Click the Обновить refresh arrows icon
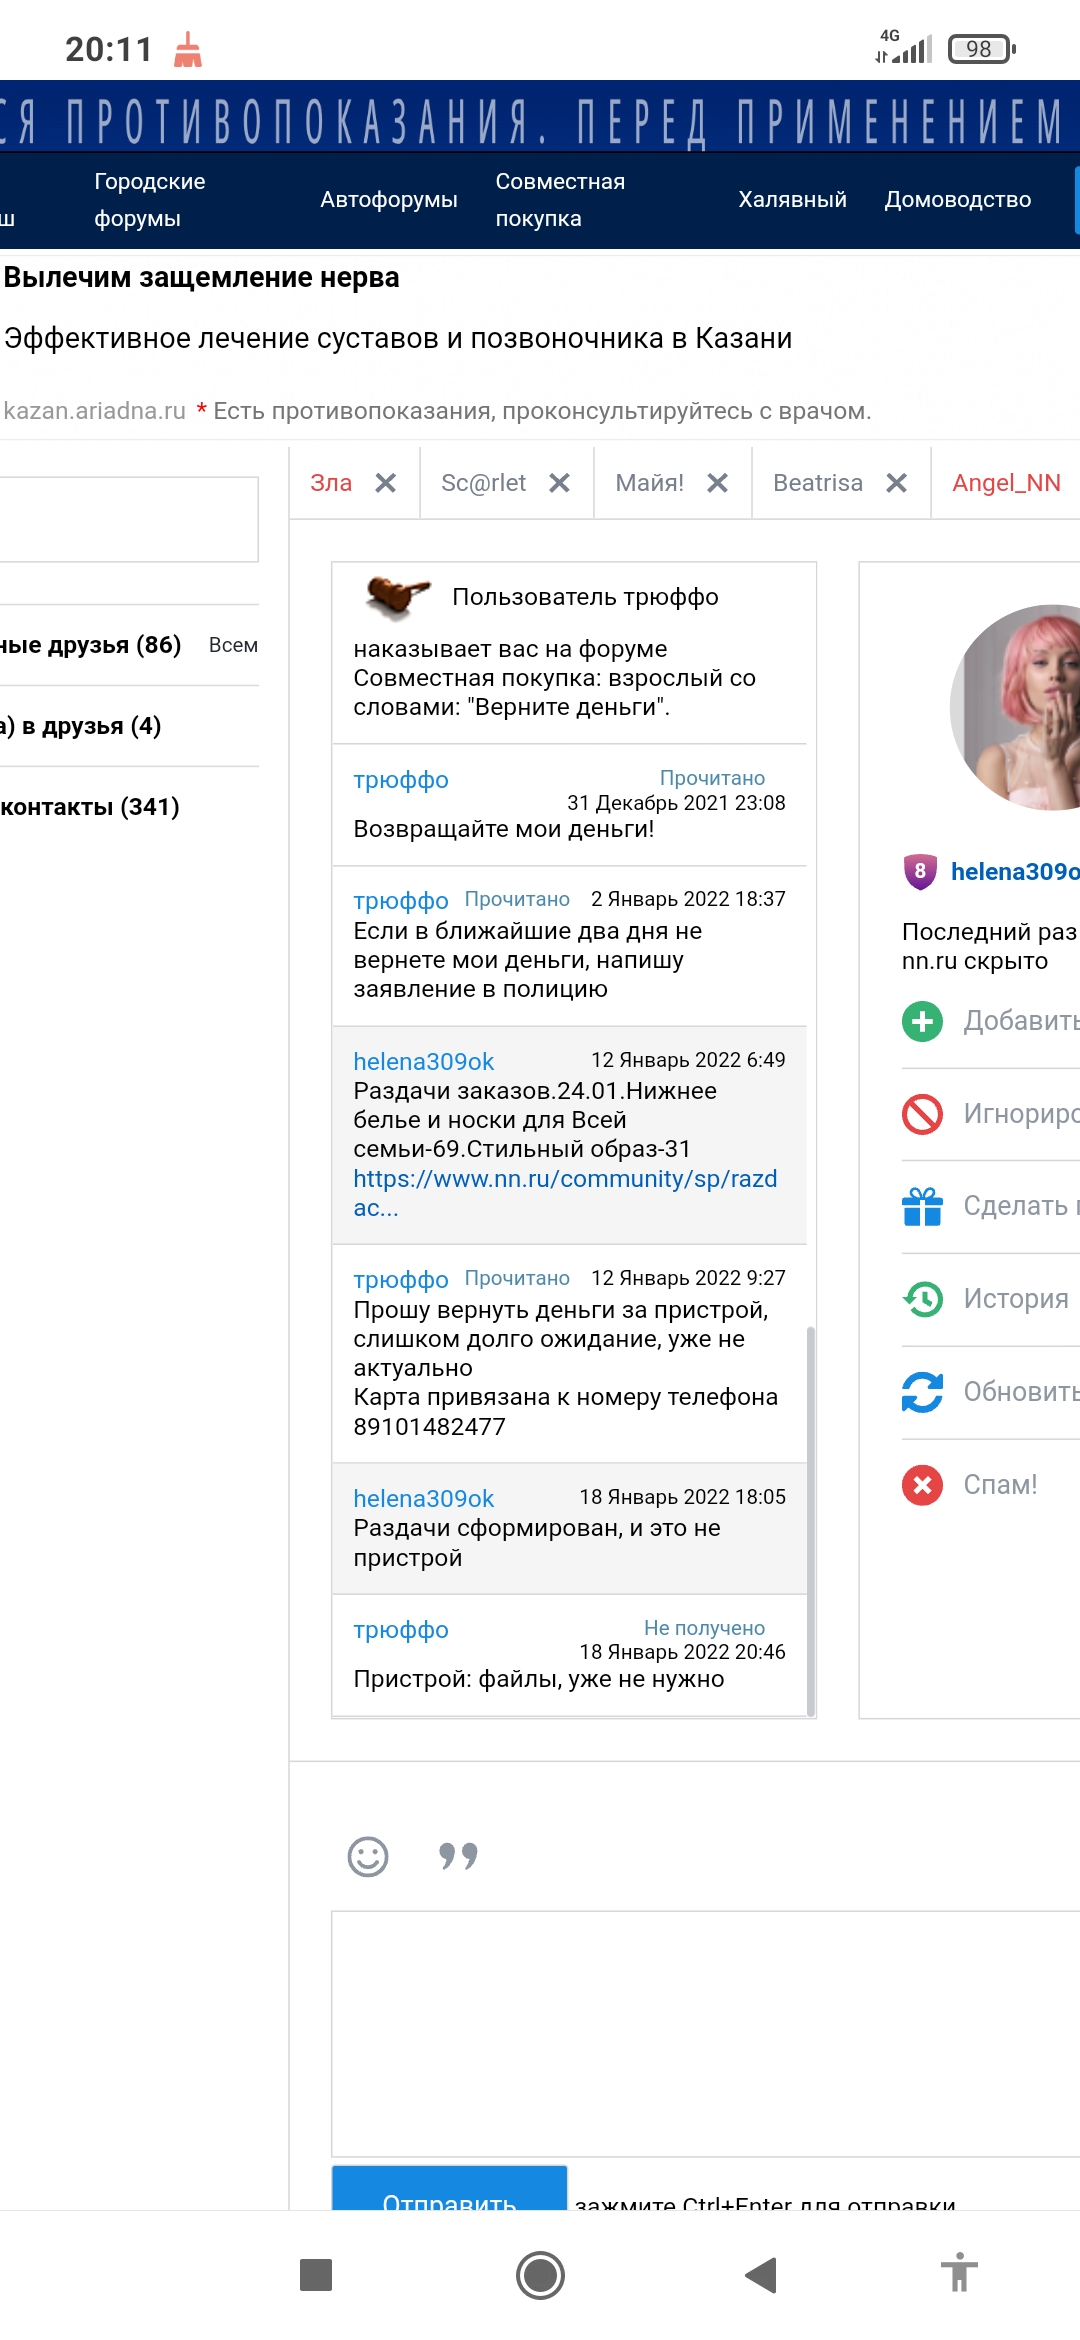The height and width of the screenshot is (2340, 1080). coord(922,1392)
